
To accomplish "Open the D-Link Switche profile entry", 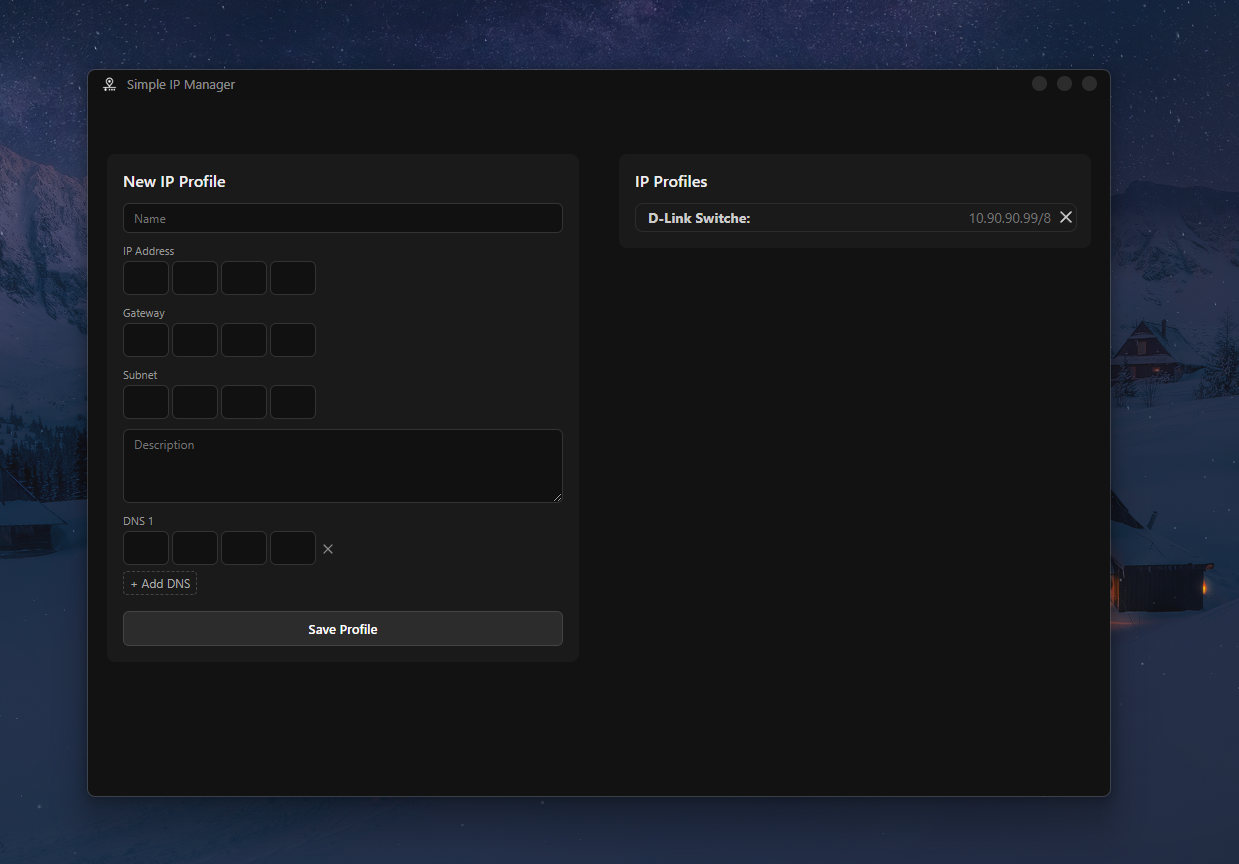I will click(x=800, y=218).
